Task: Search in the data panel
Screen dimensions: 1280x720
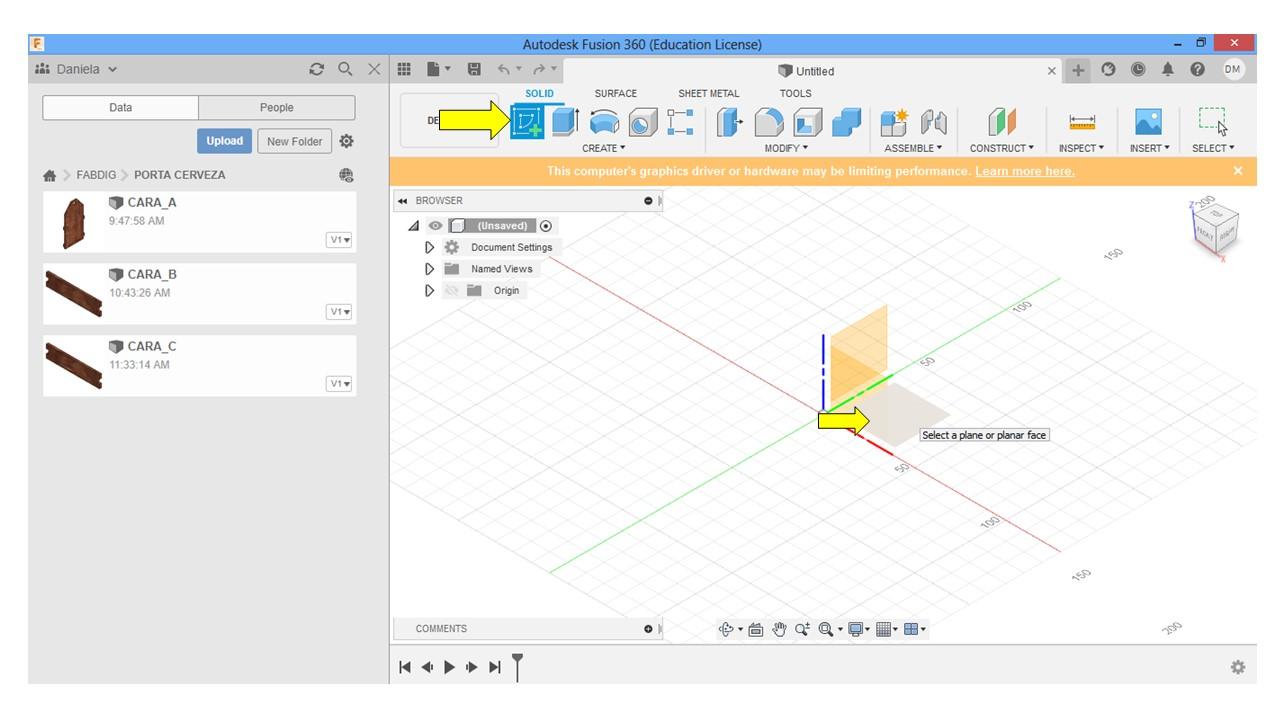Action: click(345, 69)
